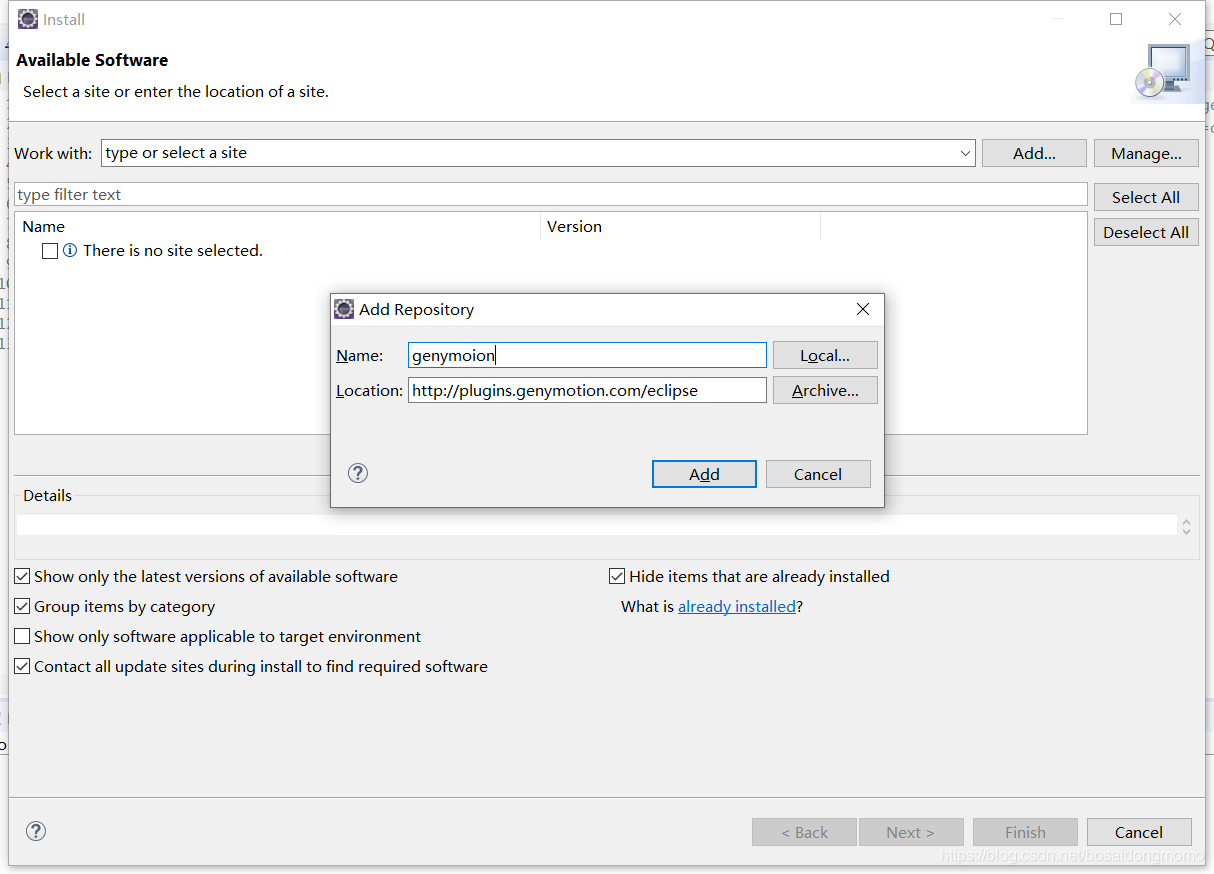The width and height of the screenshot is (1214, 874).
Task: Click the Archive... button
Action: tap(825, 390)
